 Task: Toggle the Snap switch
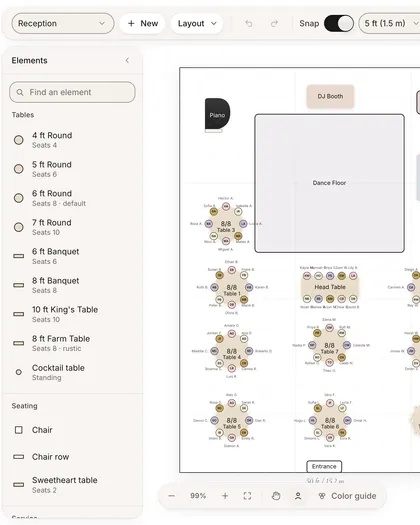click(x=339, y=23)
